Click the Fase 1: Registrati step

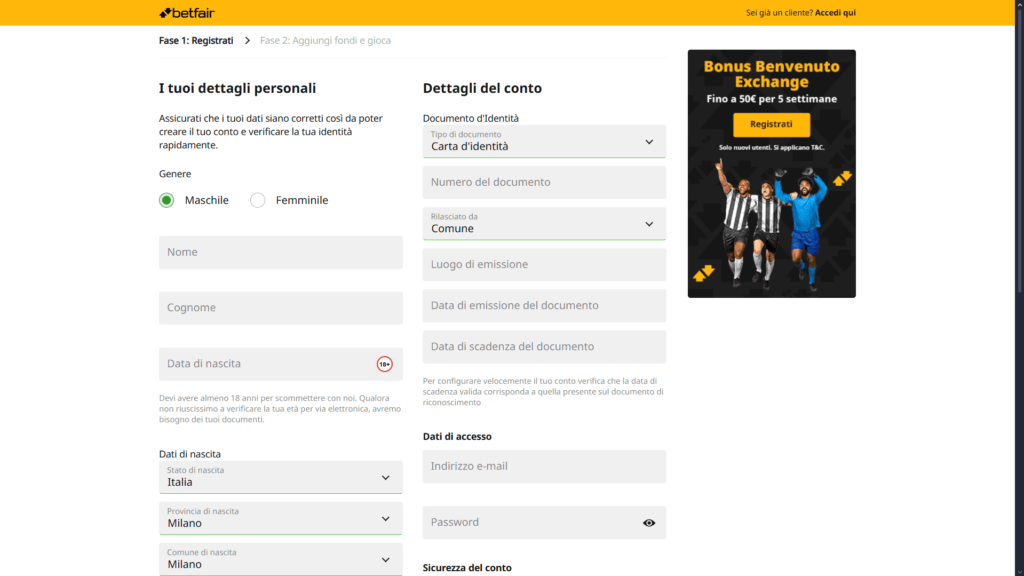coord(194,41)
